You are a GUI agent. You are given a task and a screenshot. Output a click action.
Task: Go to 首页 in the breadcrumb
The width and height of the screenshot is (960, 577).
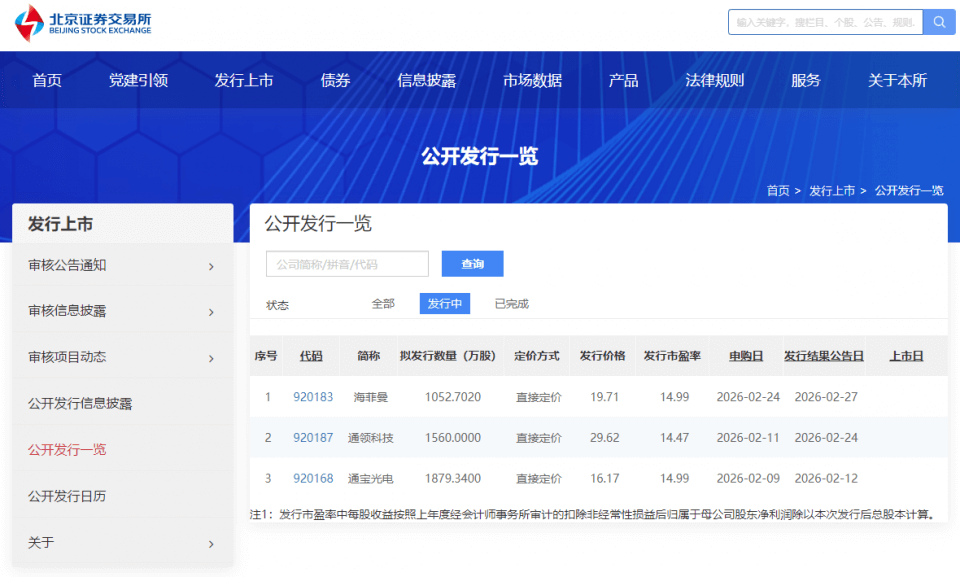pyautogui.click(x=777, y=190)
